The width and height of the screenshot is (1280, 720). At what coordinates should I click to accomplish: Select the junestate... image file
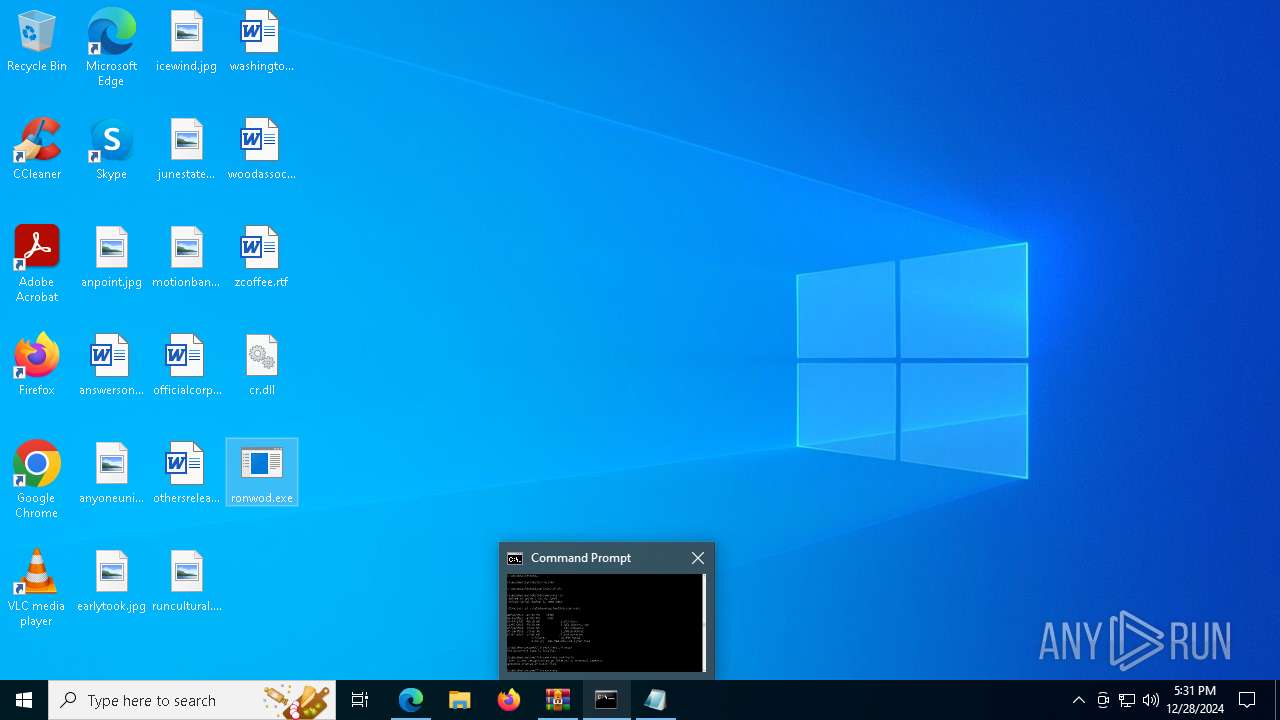click(186, 150)
